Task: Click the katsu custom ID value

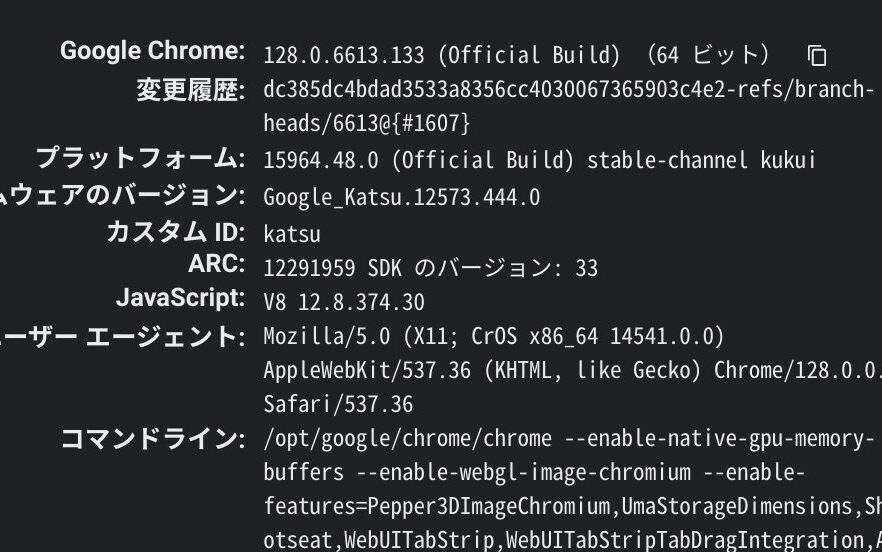Action: (292, 234)
